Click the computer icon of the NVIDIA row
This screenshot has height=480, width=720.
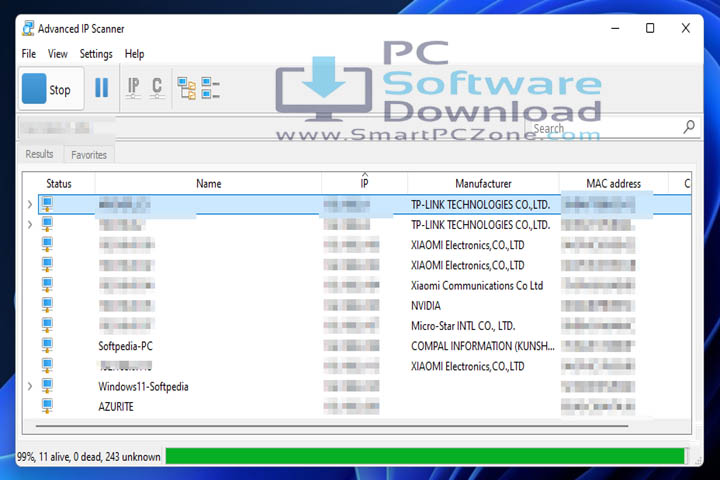pyautogui.click(x=47, y=305)
